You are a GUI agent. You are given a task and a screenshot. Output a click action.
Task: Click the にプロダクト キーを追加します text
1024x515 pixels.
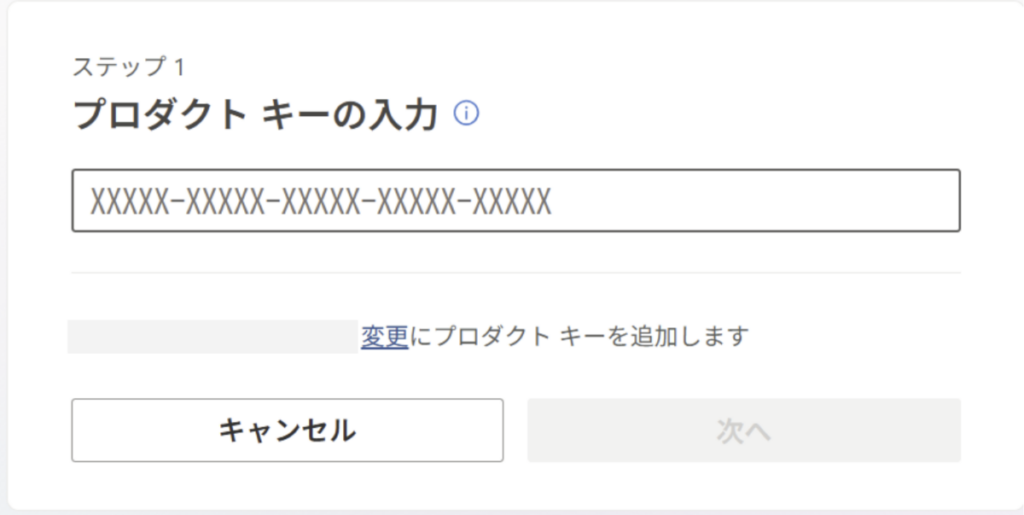[x=579, y=336]
